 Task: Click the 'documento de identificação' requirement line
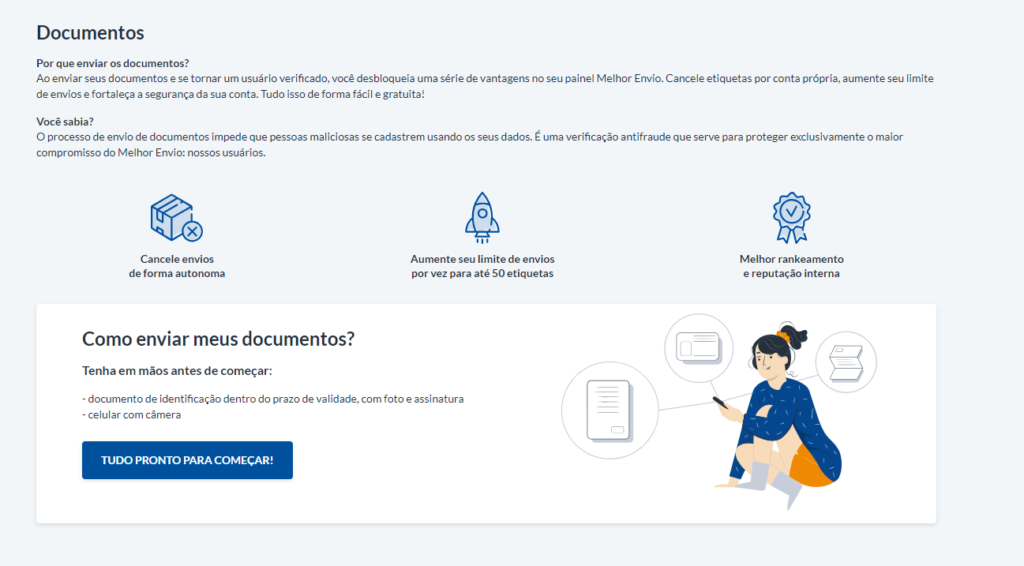273,399
